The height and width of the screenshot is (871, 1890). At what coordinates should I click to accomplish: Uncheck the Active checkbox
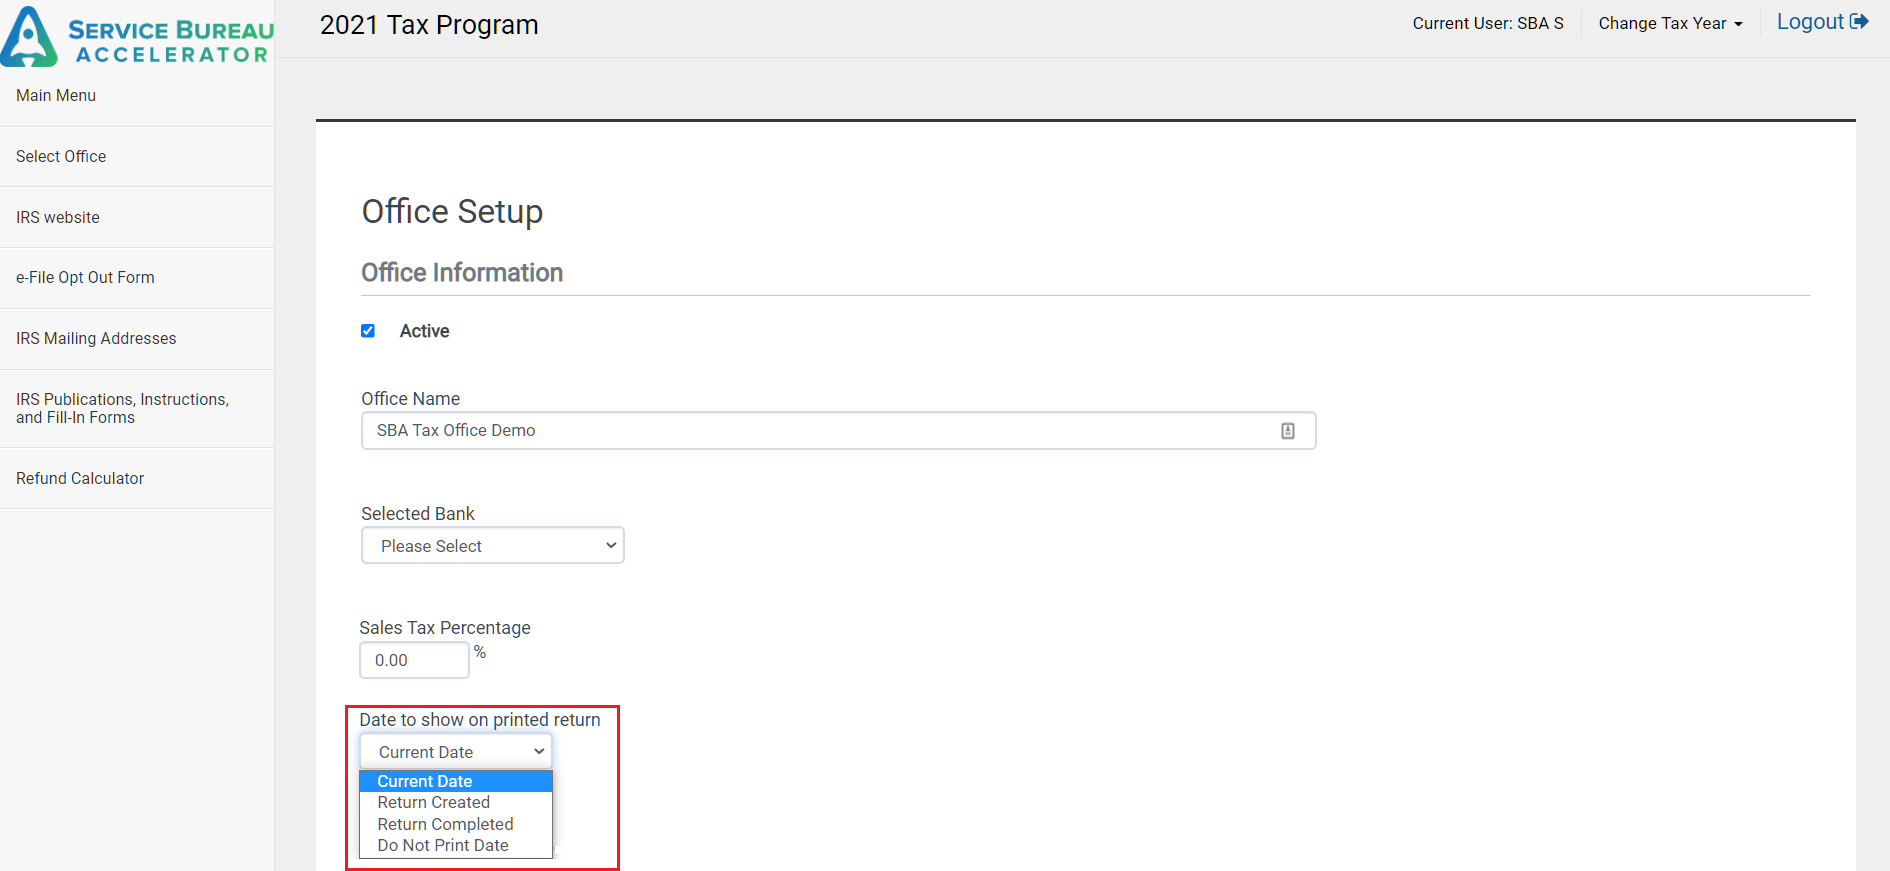368,331
